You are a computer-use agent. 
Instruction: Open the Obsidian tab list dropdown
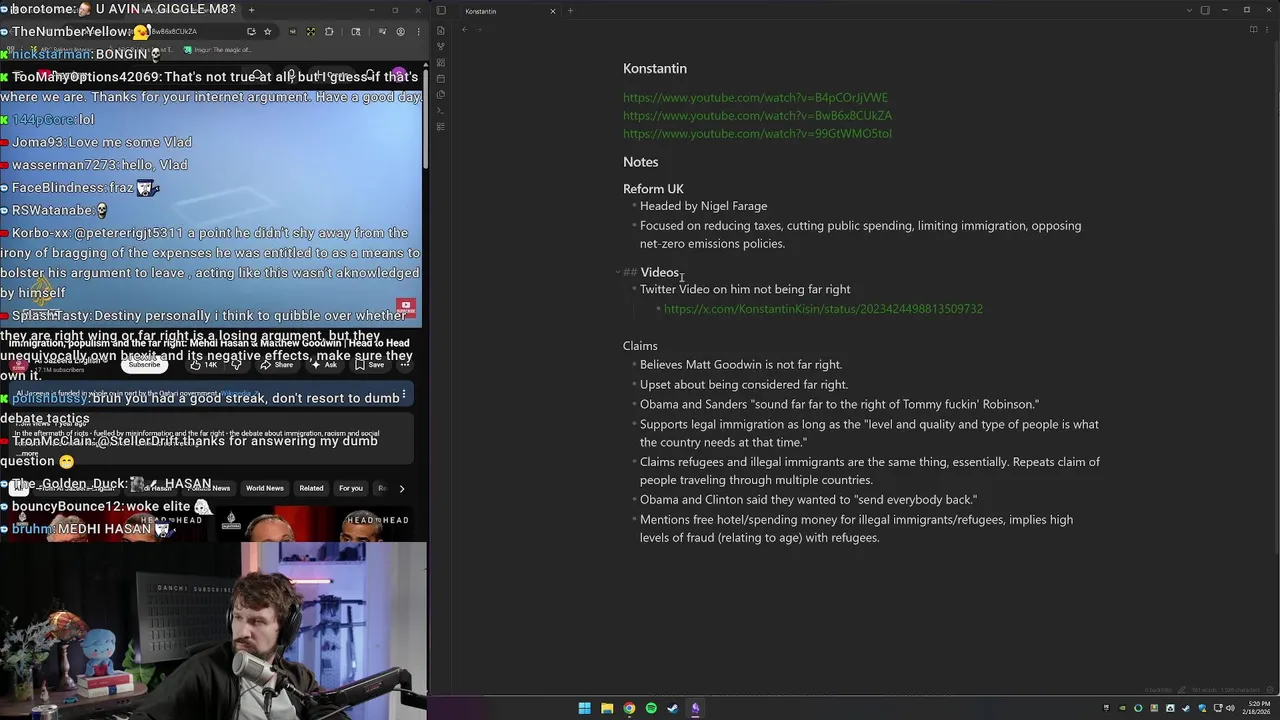(1189, 11)
